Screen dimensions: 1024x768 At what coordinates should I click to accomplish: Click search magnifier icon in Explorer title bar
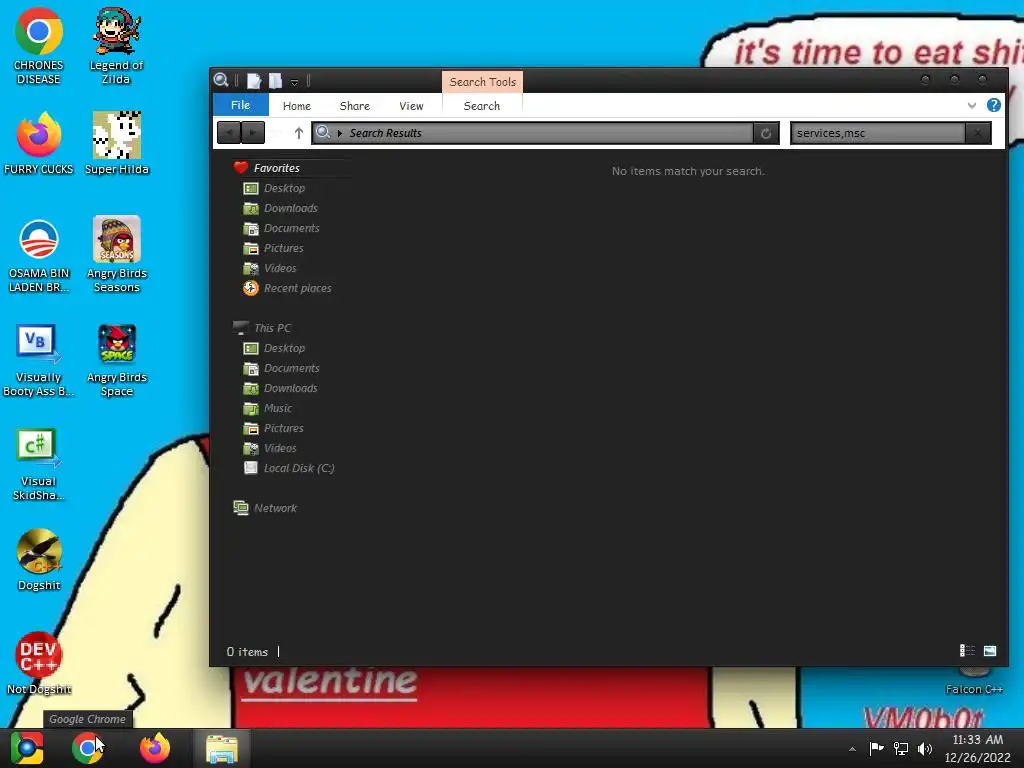(x=221, y=80)
